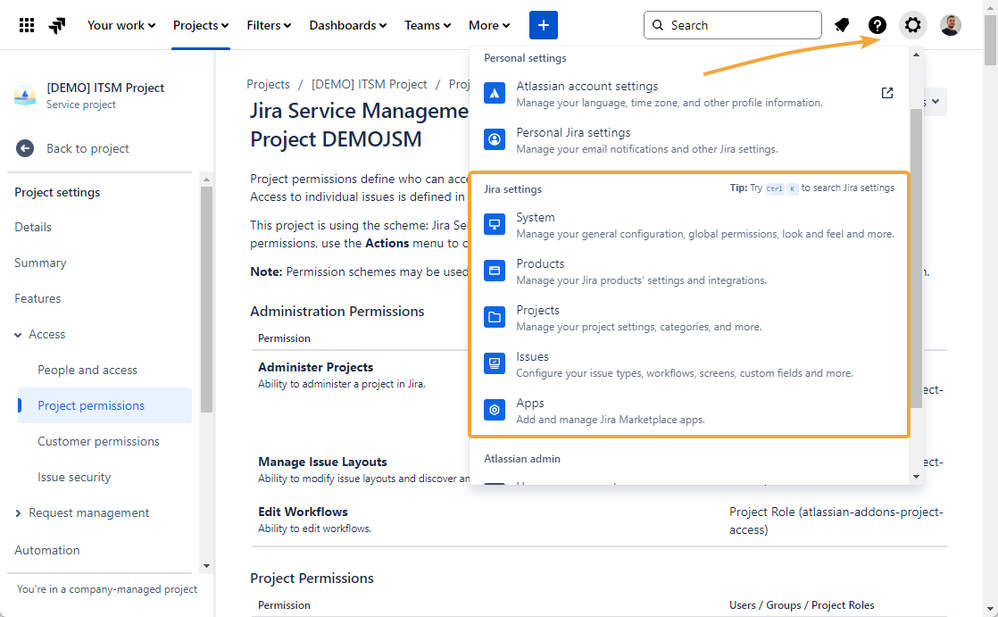Open the Teams dropdown menu
Screen dimensions: 998x617
tap(427, 25)
